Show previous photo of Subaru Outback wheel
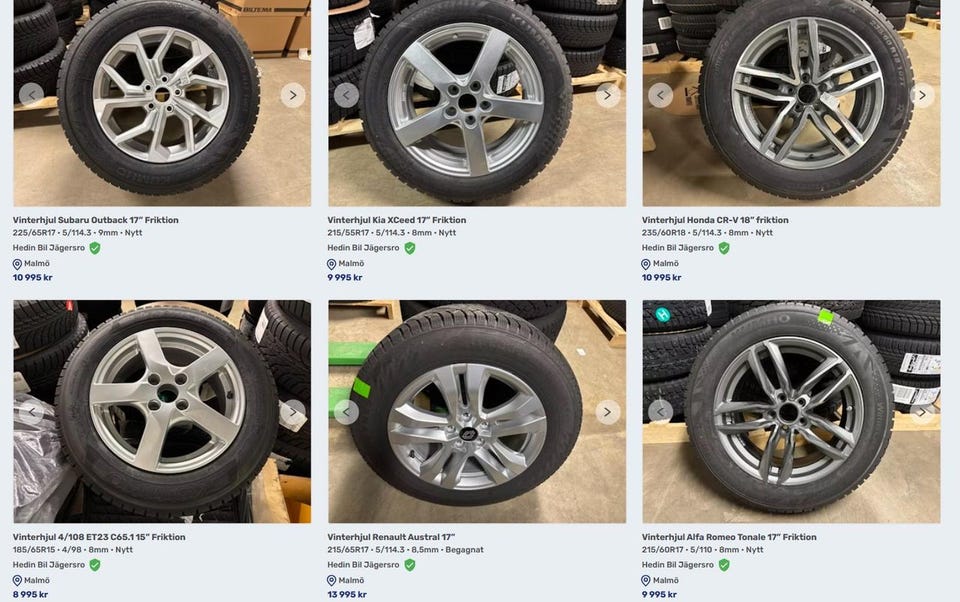Image resolution: width=960 pixels, height=602 pixels. click(x=31, y=95)
